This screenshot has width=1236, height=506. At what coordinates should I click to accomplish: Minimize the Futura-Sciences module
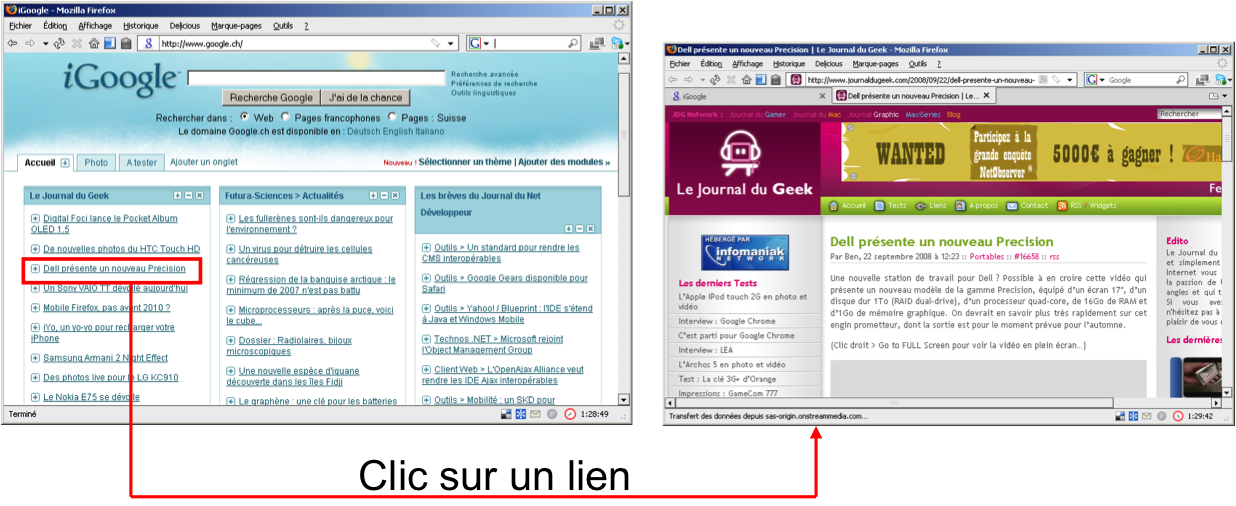tap(385, 196)
